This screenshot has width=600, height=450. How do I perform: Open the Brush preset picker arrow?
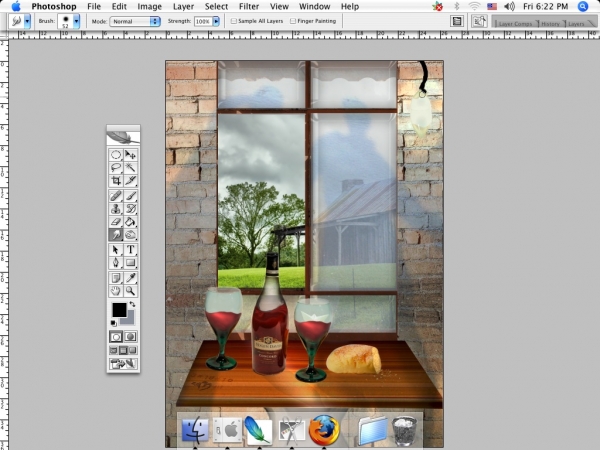77,21
